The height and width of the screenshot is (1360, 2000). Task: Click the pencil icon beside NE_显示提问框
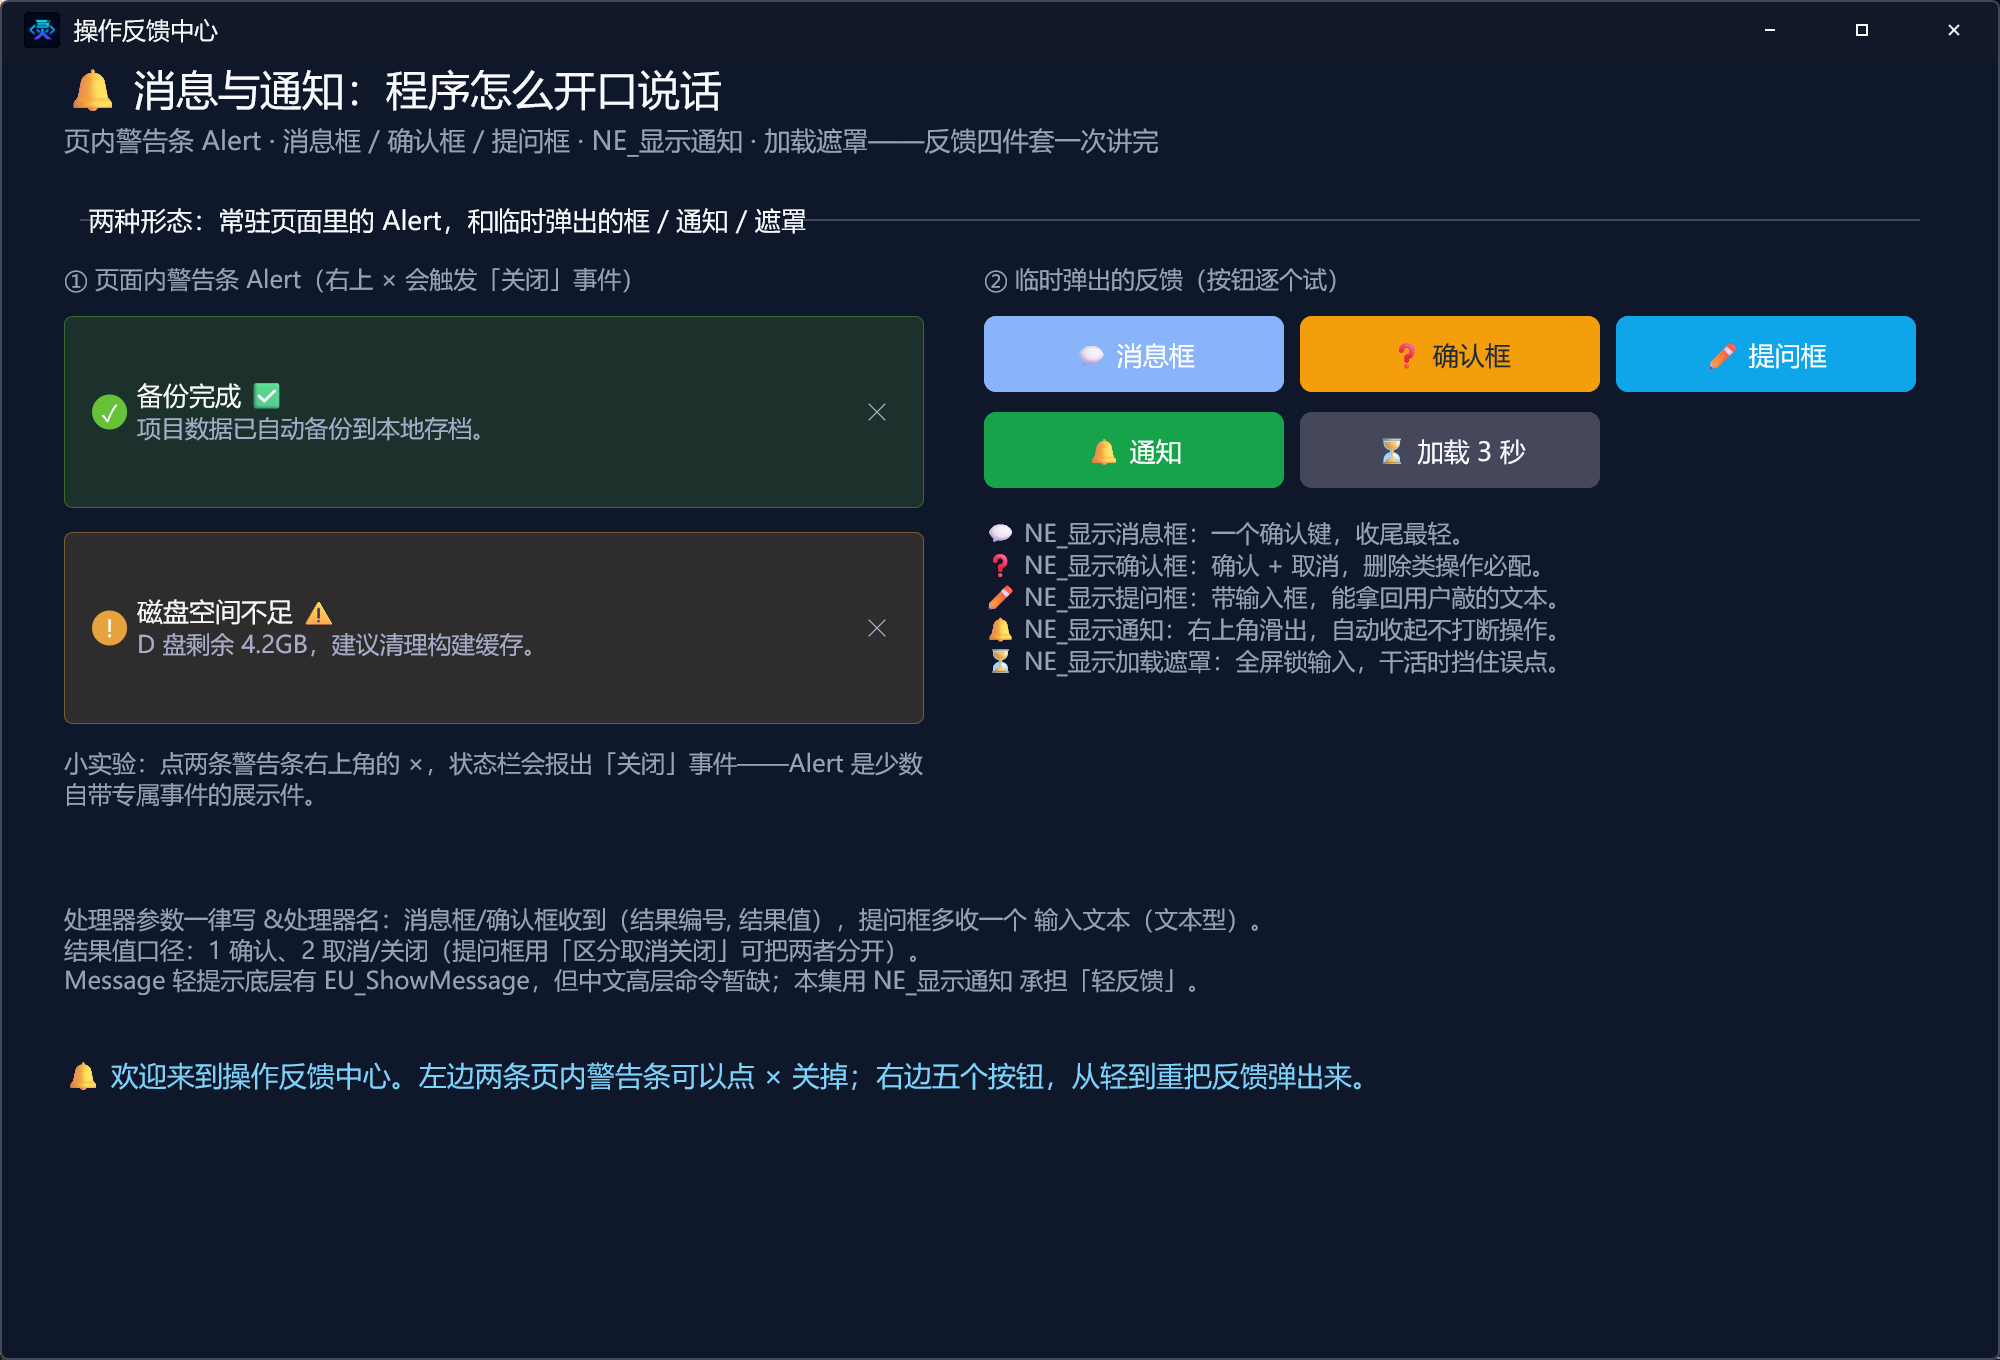(x=1000, y=597)
